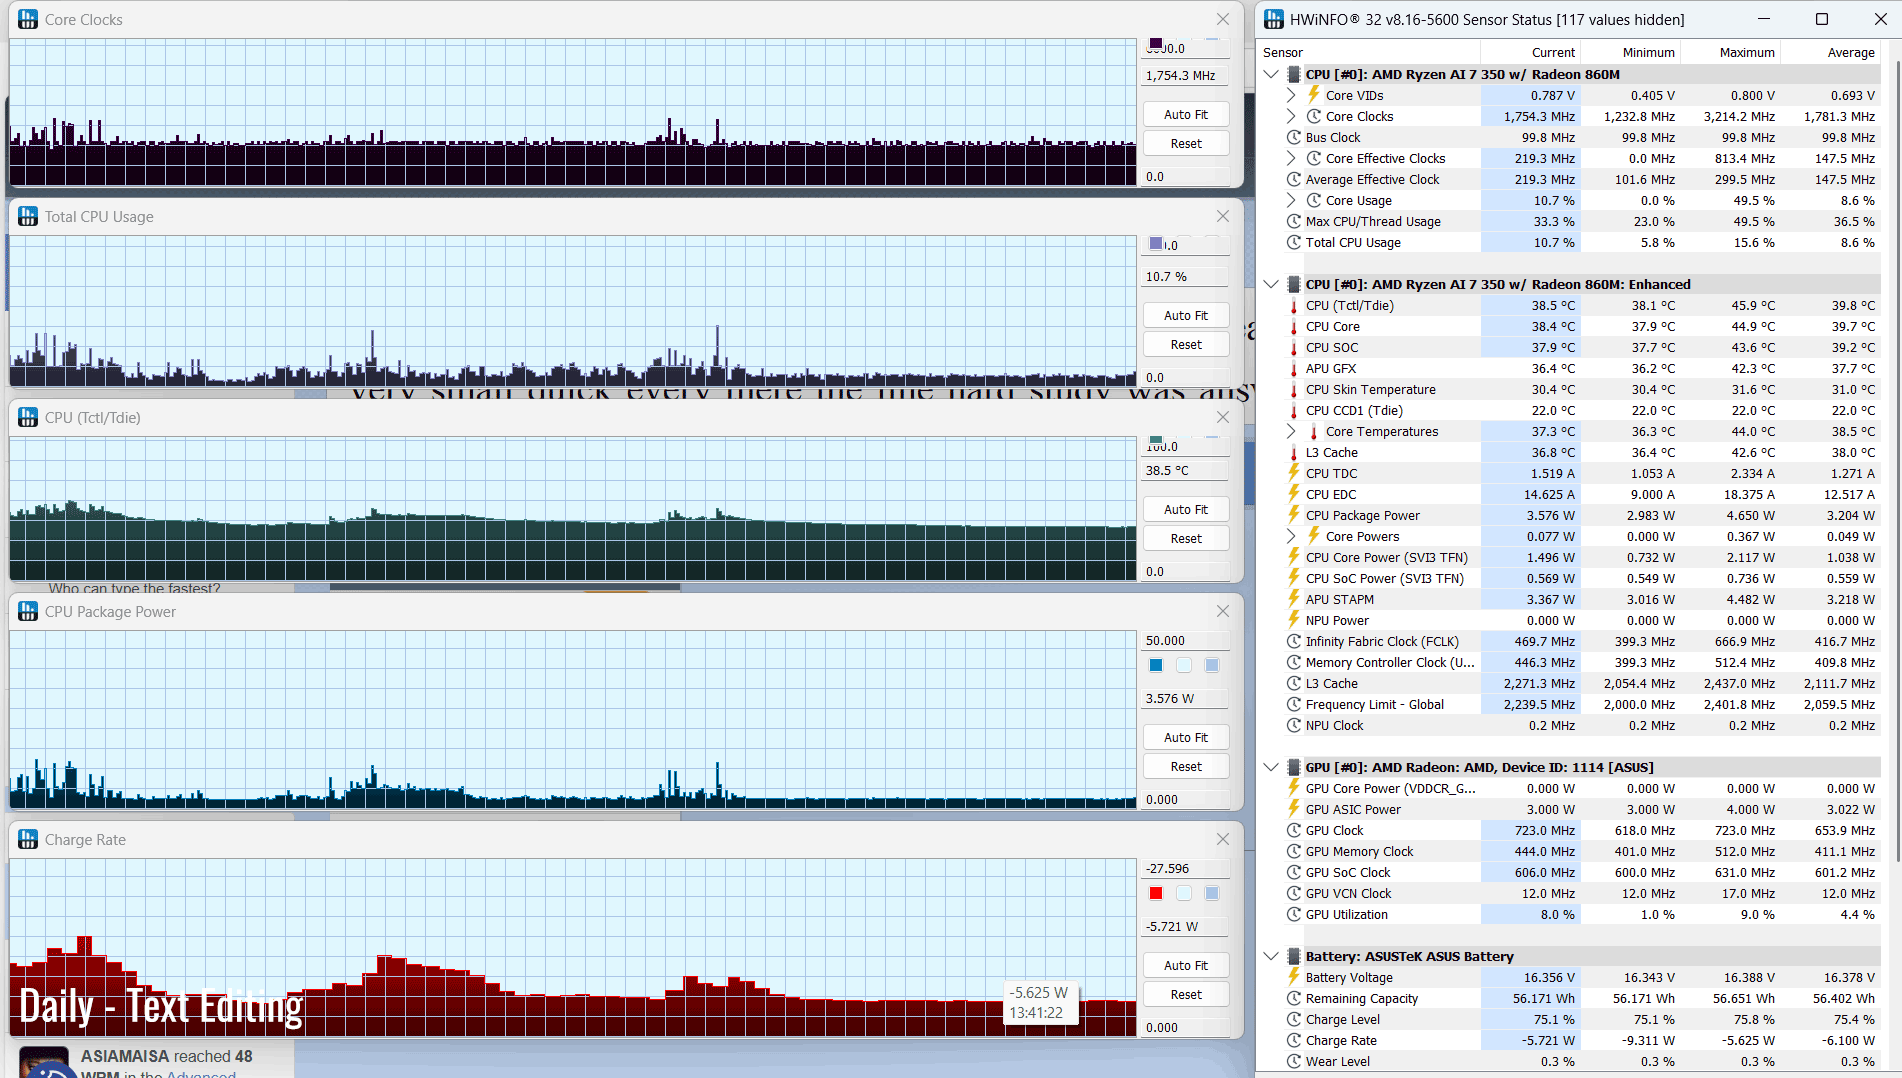Reset the CPU (Tctl/Tdie) graph
Screen dimensions: 1902x1078
[1186, 539]
